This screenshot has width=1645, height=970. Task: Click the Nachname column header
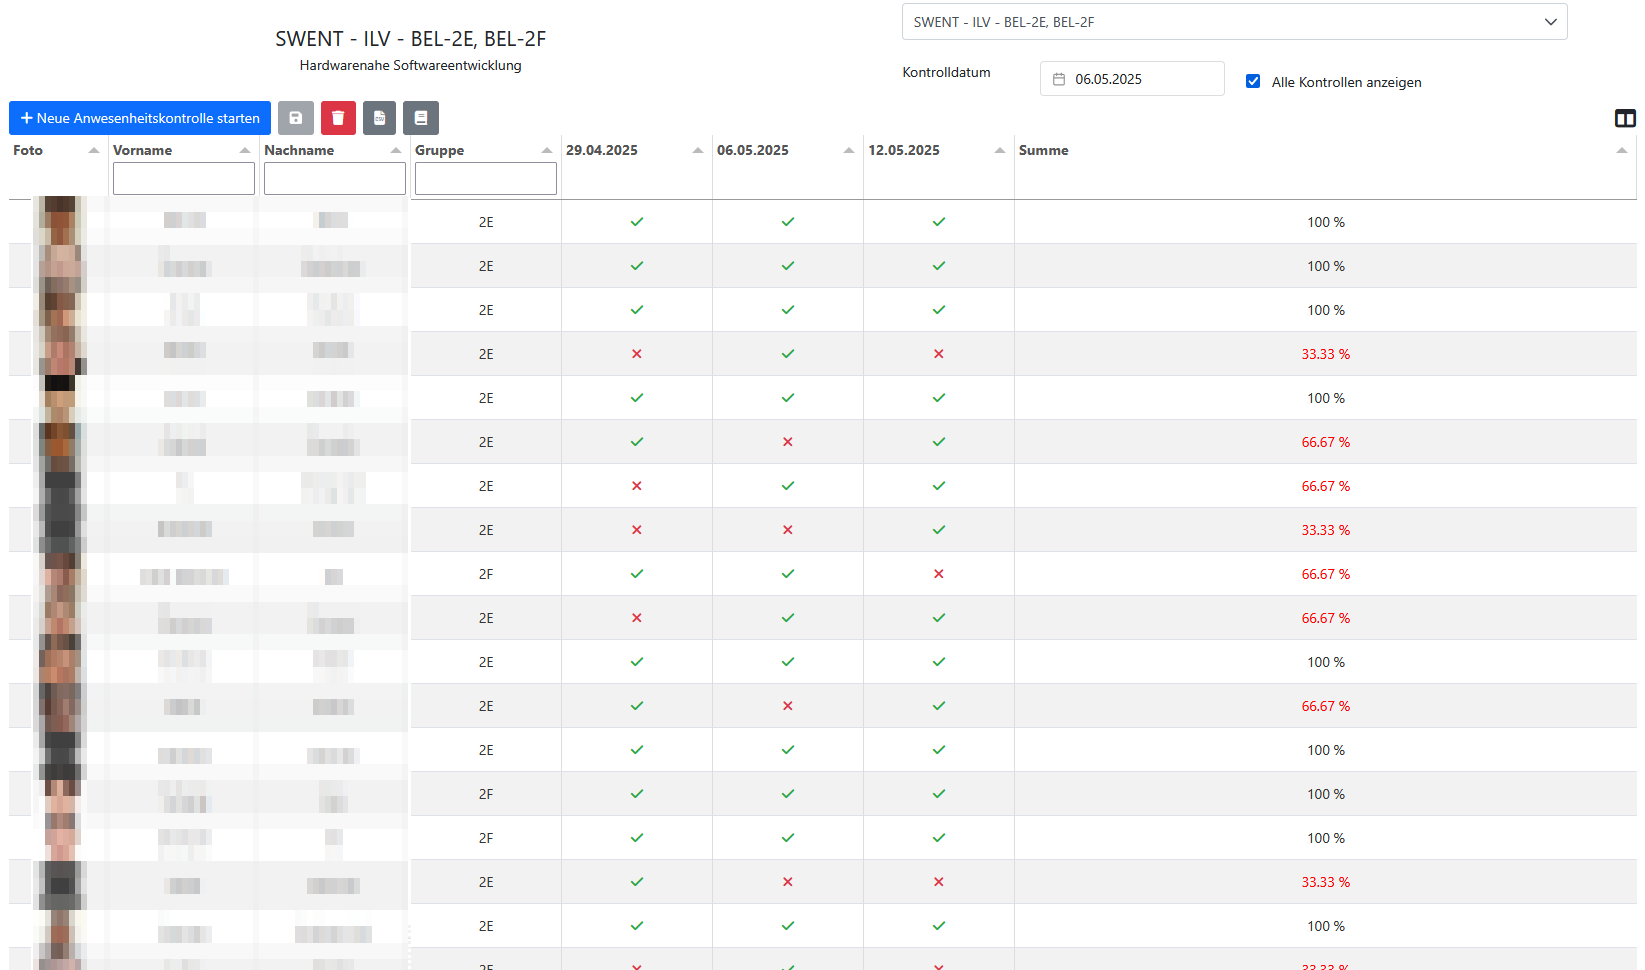299,151
